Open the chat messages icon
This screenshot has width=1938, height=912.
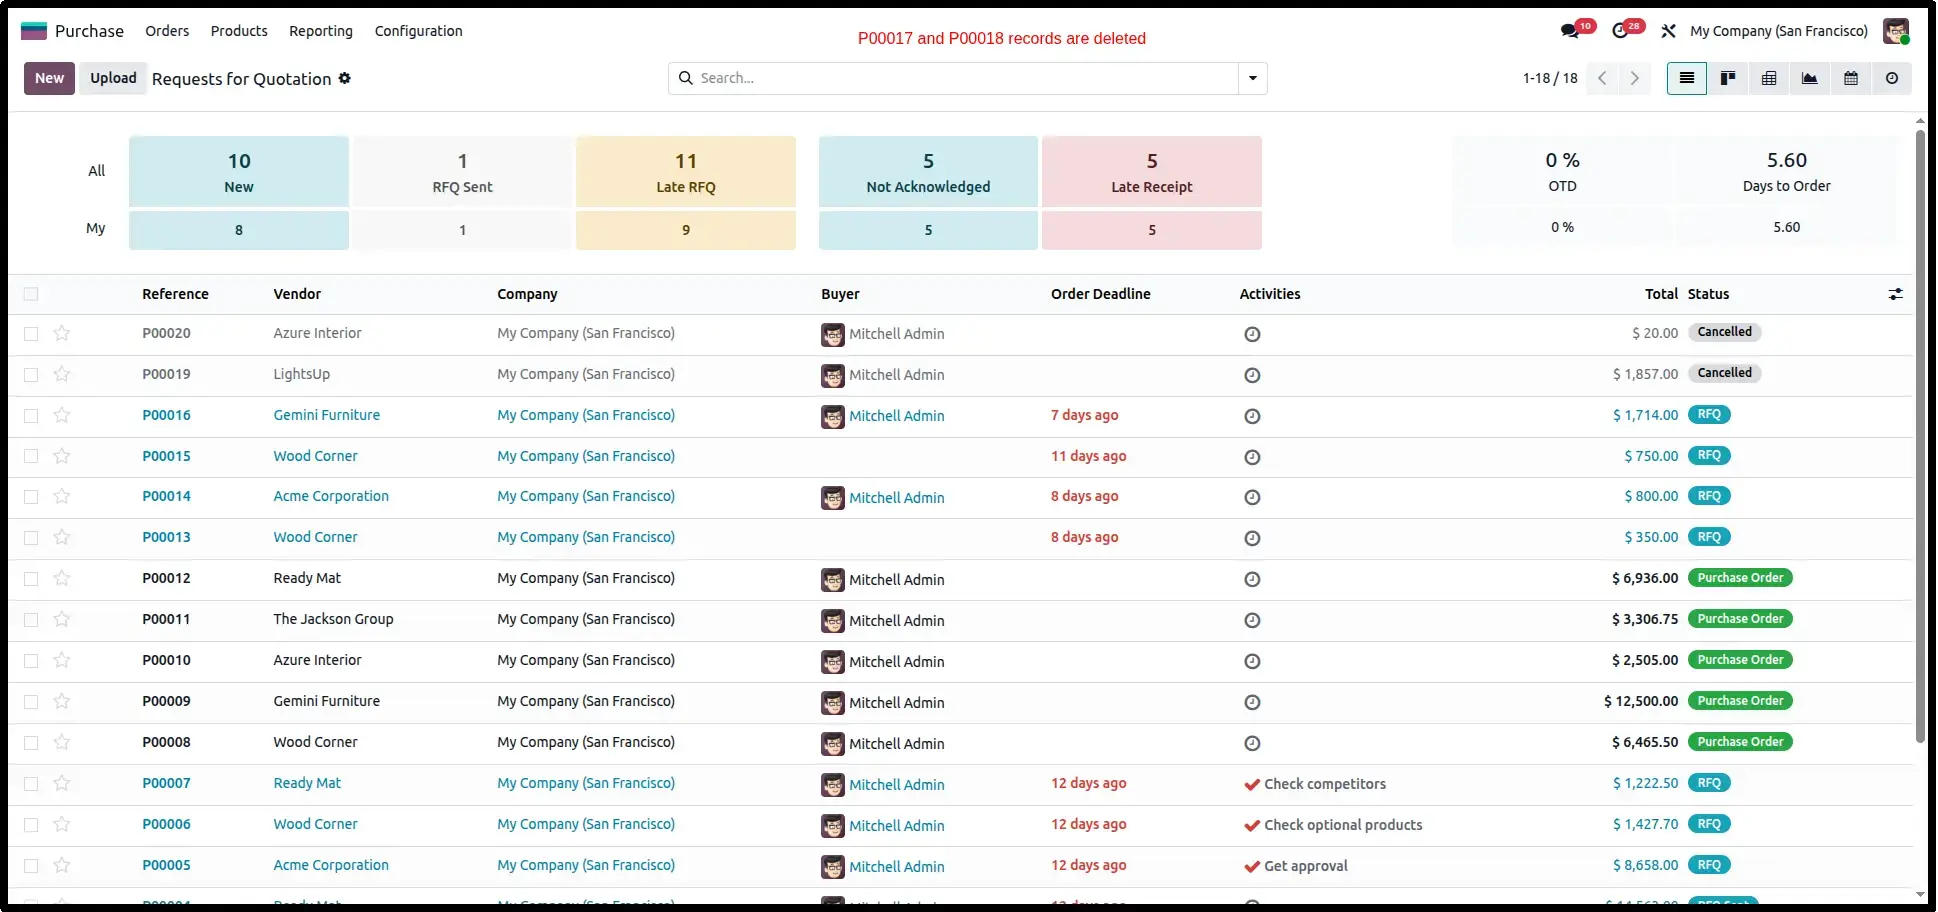pos(1570,31)
